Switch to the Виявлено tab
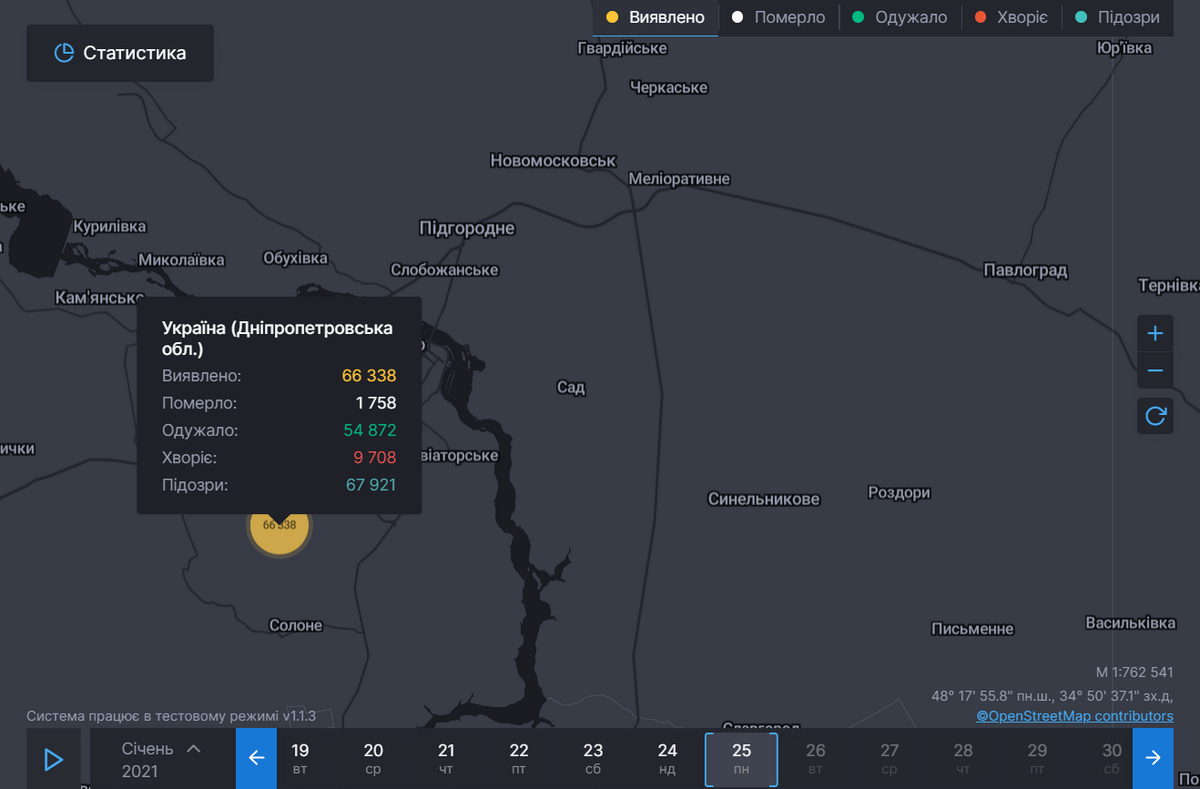 click(x=656, y=18)
